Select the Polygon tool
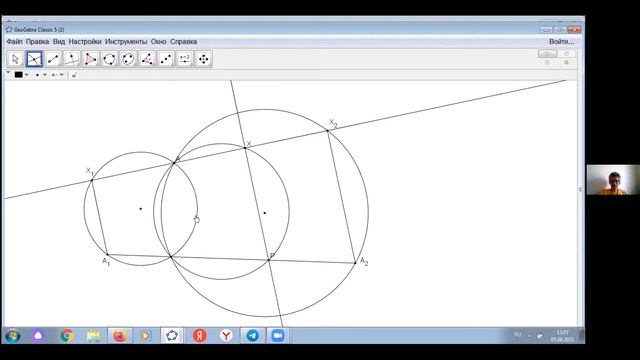The height and width of the screenshot is (360, 640). point(91,59)
